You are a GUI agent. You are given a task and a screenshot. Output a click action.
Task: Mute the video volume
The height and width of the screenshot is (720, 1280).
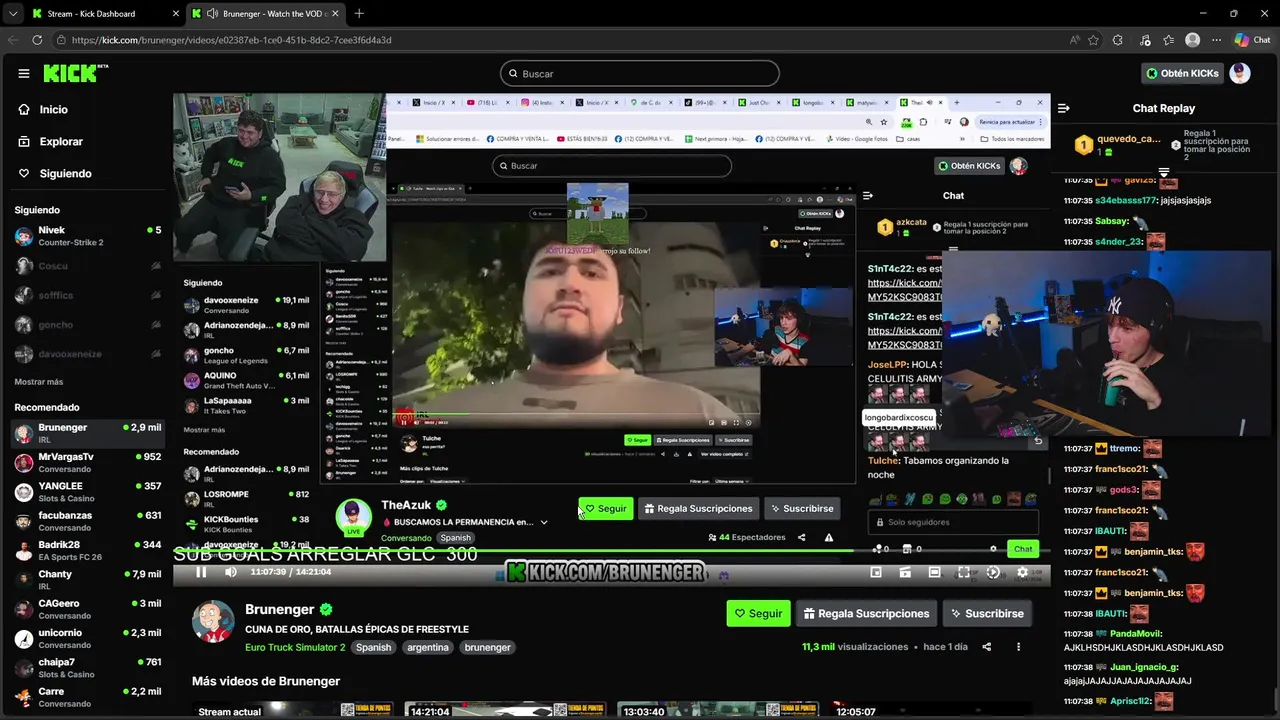click(x=231, y=572)
